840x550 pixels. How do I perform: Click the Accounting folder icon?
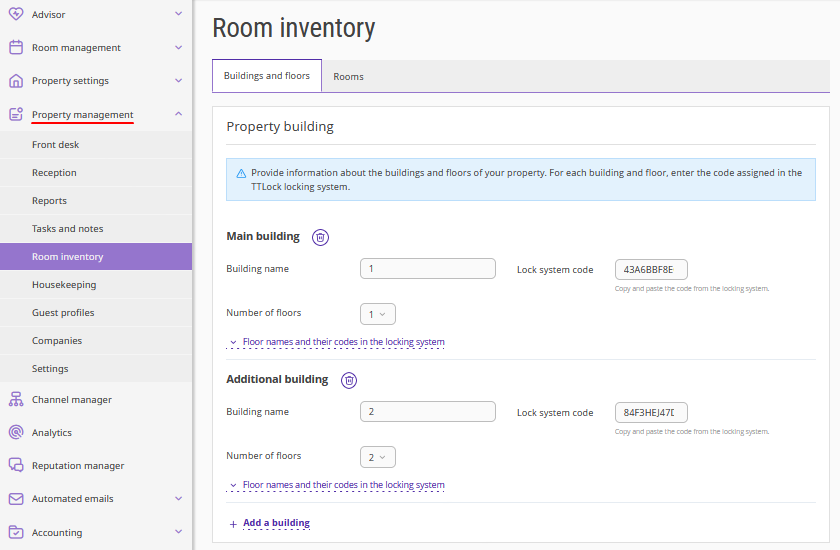point(16,532)
